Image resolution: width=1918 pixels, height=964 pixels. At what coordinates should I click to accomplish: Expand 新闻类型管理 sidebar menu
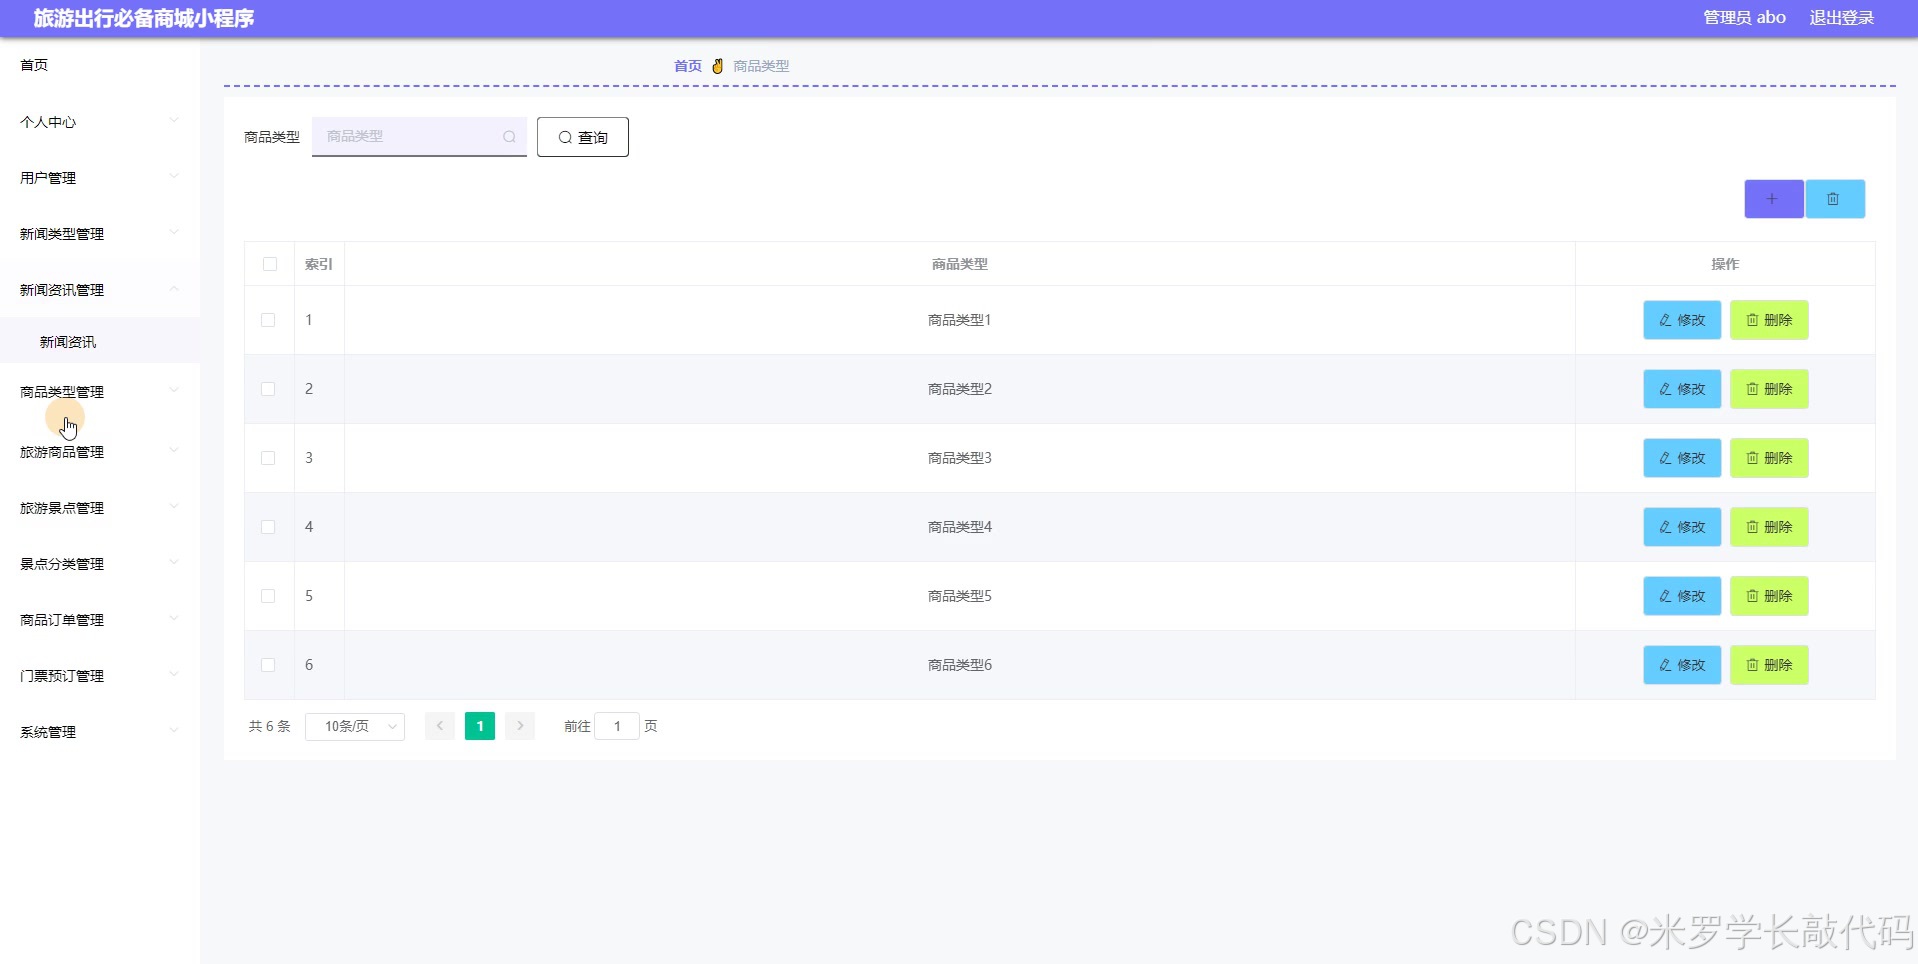pyautogui.click(x=100, y=234)
